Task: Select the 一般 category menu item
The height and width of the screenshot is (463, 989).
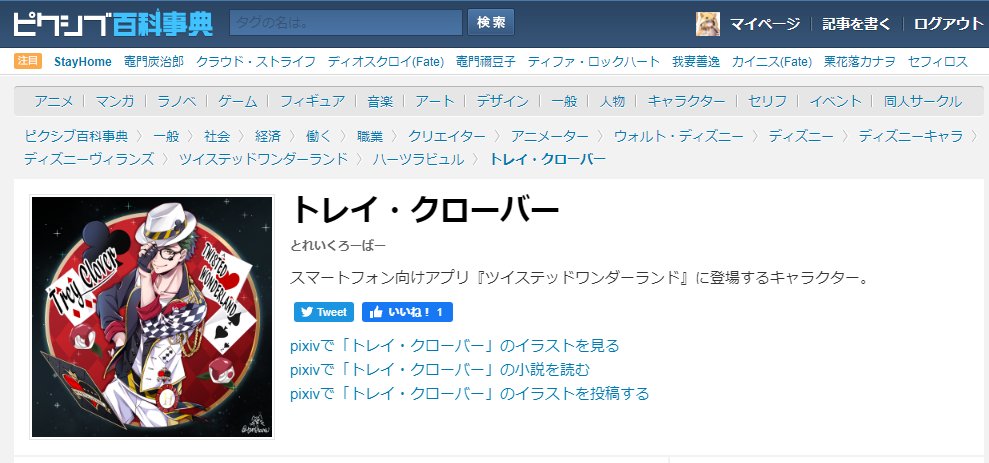Action: tap(564, 101)
